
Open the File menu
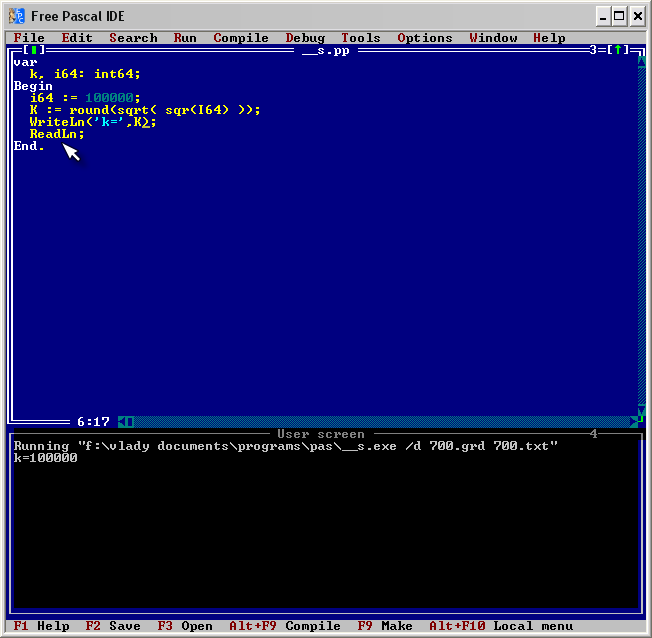(x=29, y=38)
